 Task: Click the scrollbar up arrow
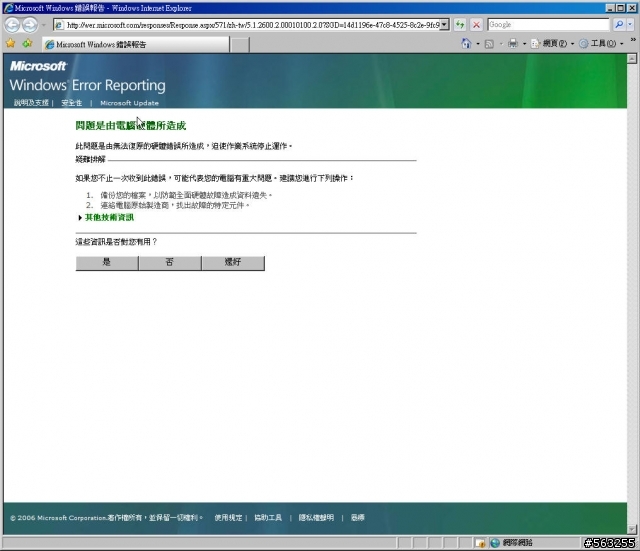(x=632, y=58)
